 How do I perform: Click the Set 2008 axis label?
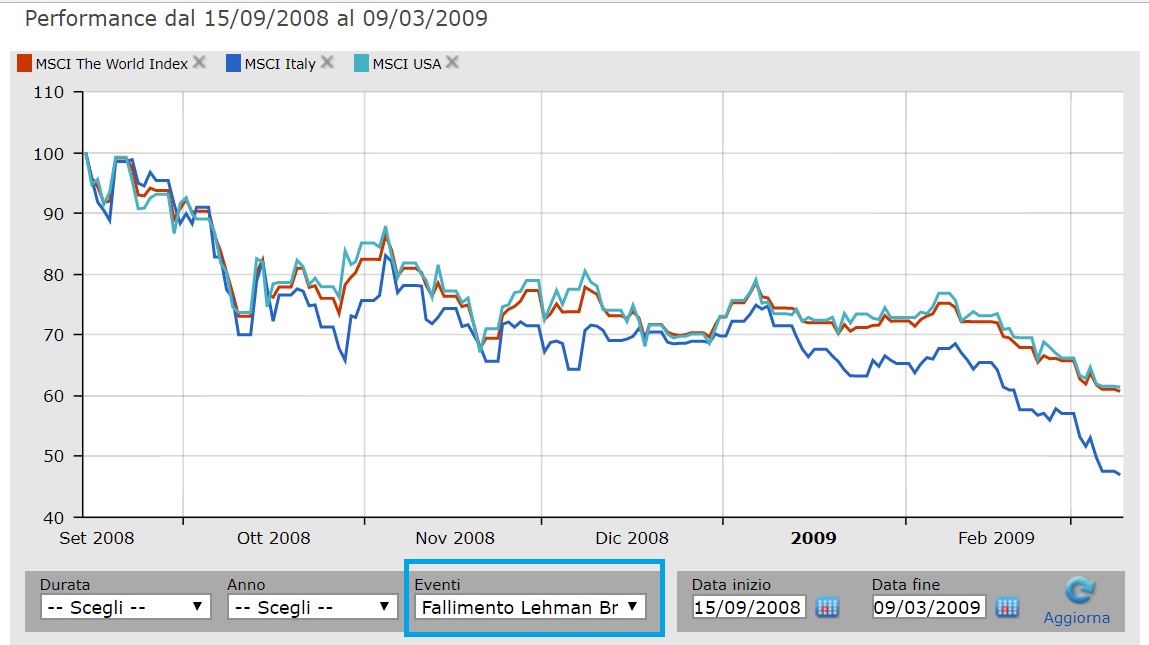97,538
